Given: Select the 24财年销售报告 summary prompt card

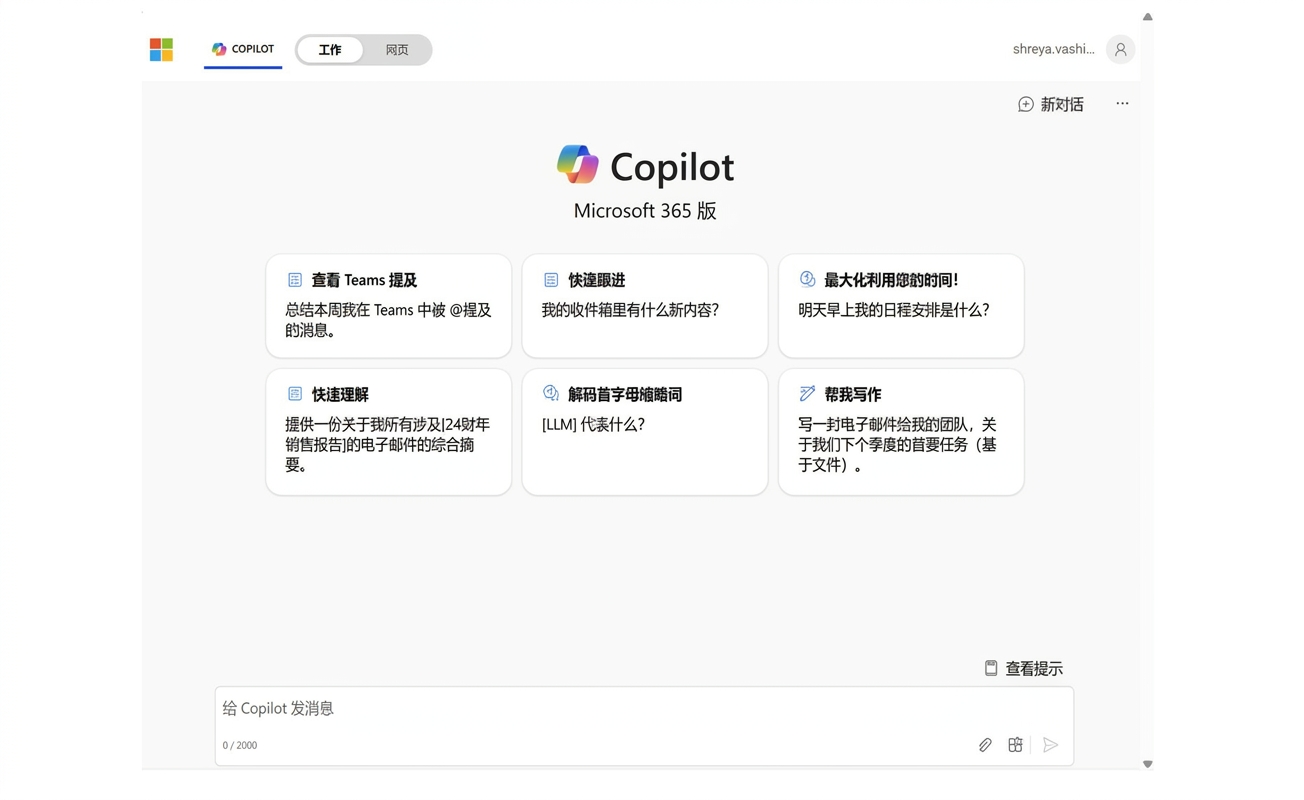Looking at the screenshot, I should (x=389, y=432).
